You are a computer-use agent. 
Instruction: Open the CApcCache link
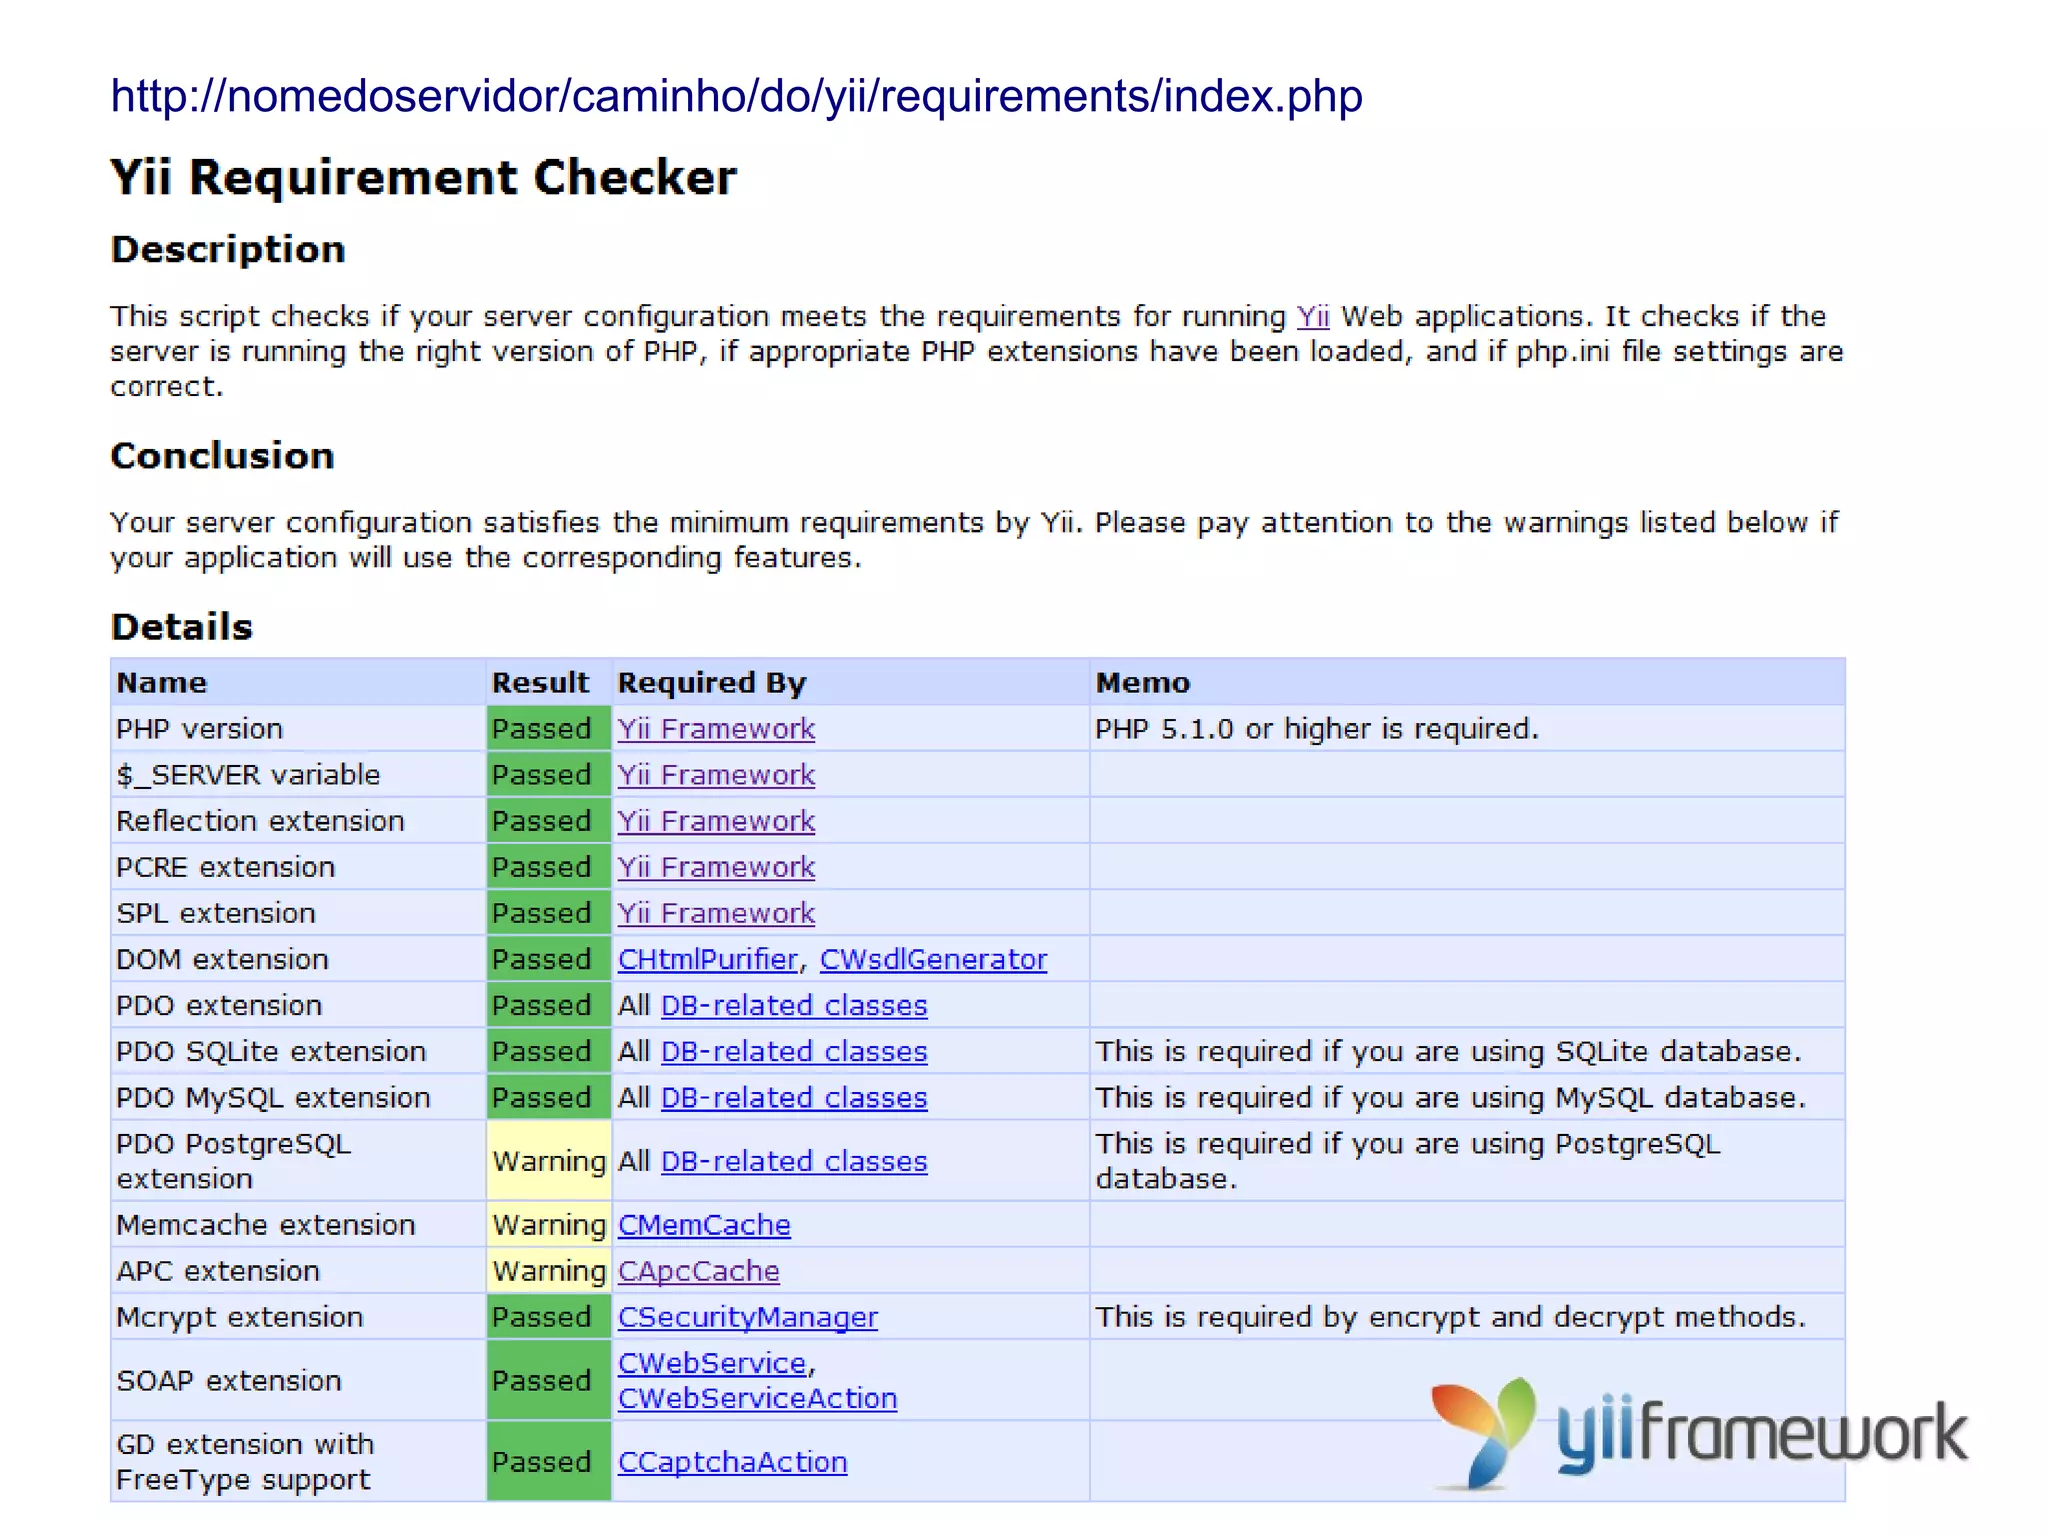698,1271
